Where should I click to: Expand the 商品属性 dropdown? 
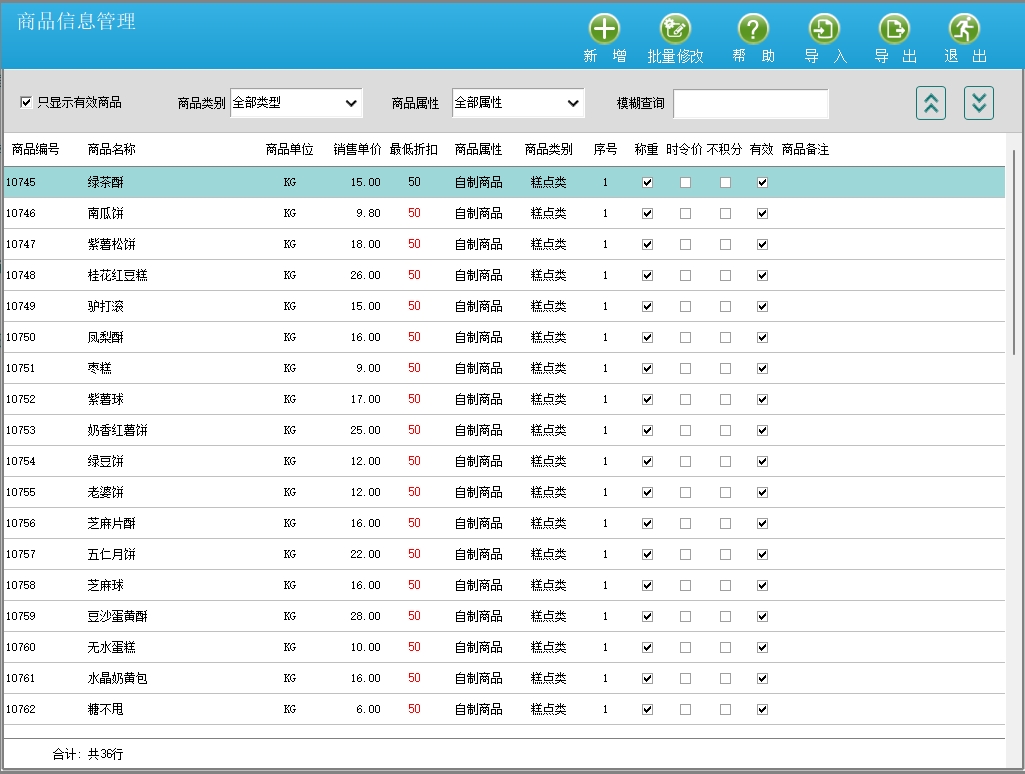[x=518, y=103]
